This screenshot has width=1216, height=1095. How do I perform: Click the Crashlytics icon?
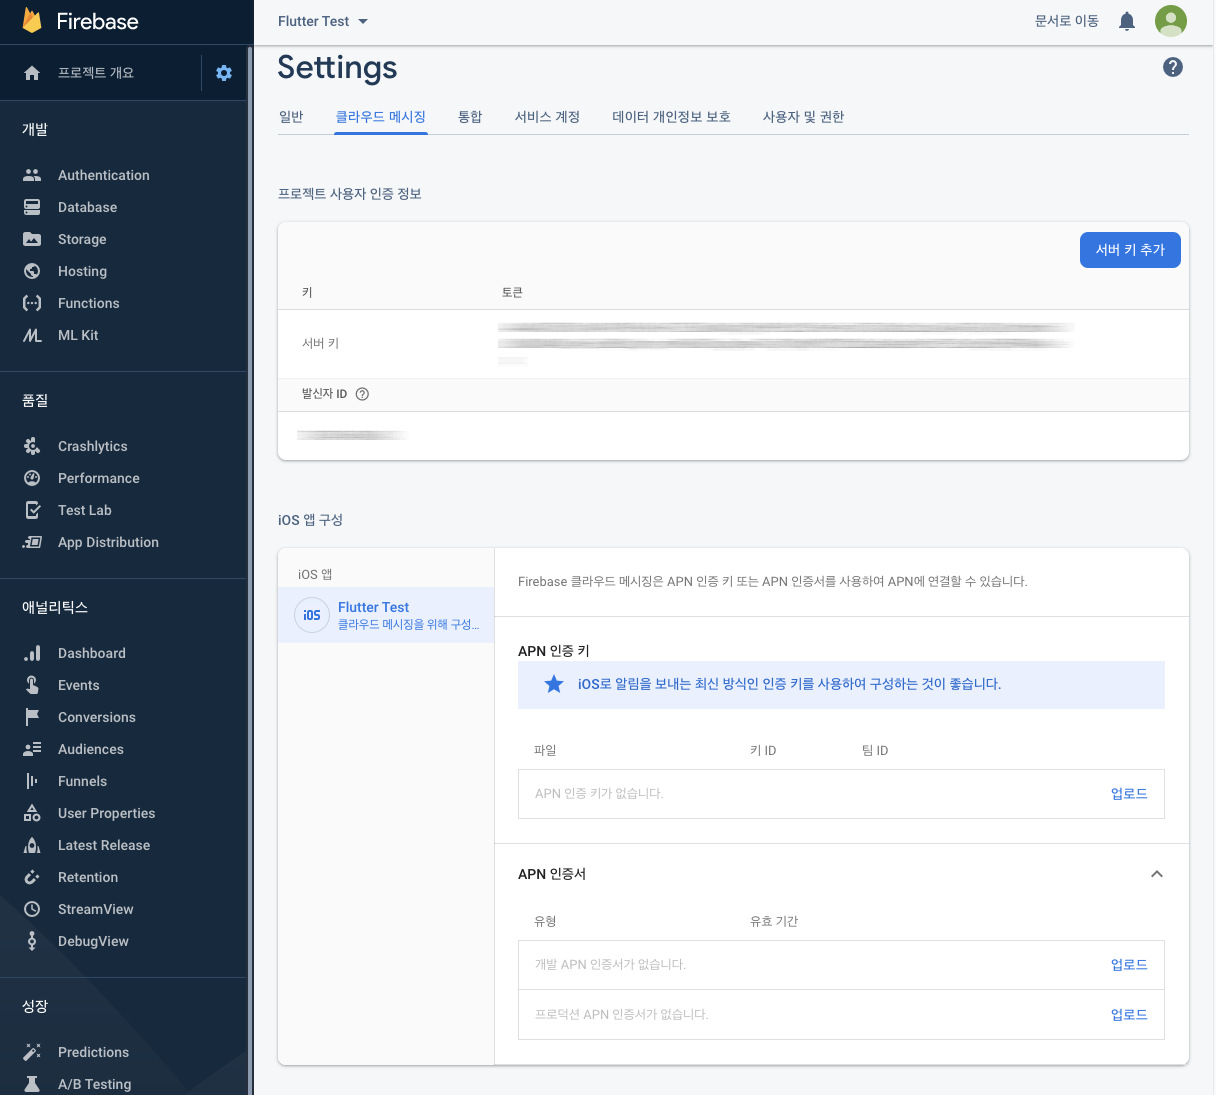[32, 446]
